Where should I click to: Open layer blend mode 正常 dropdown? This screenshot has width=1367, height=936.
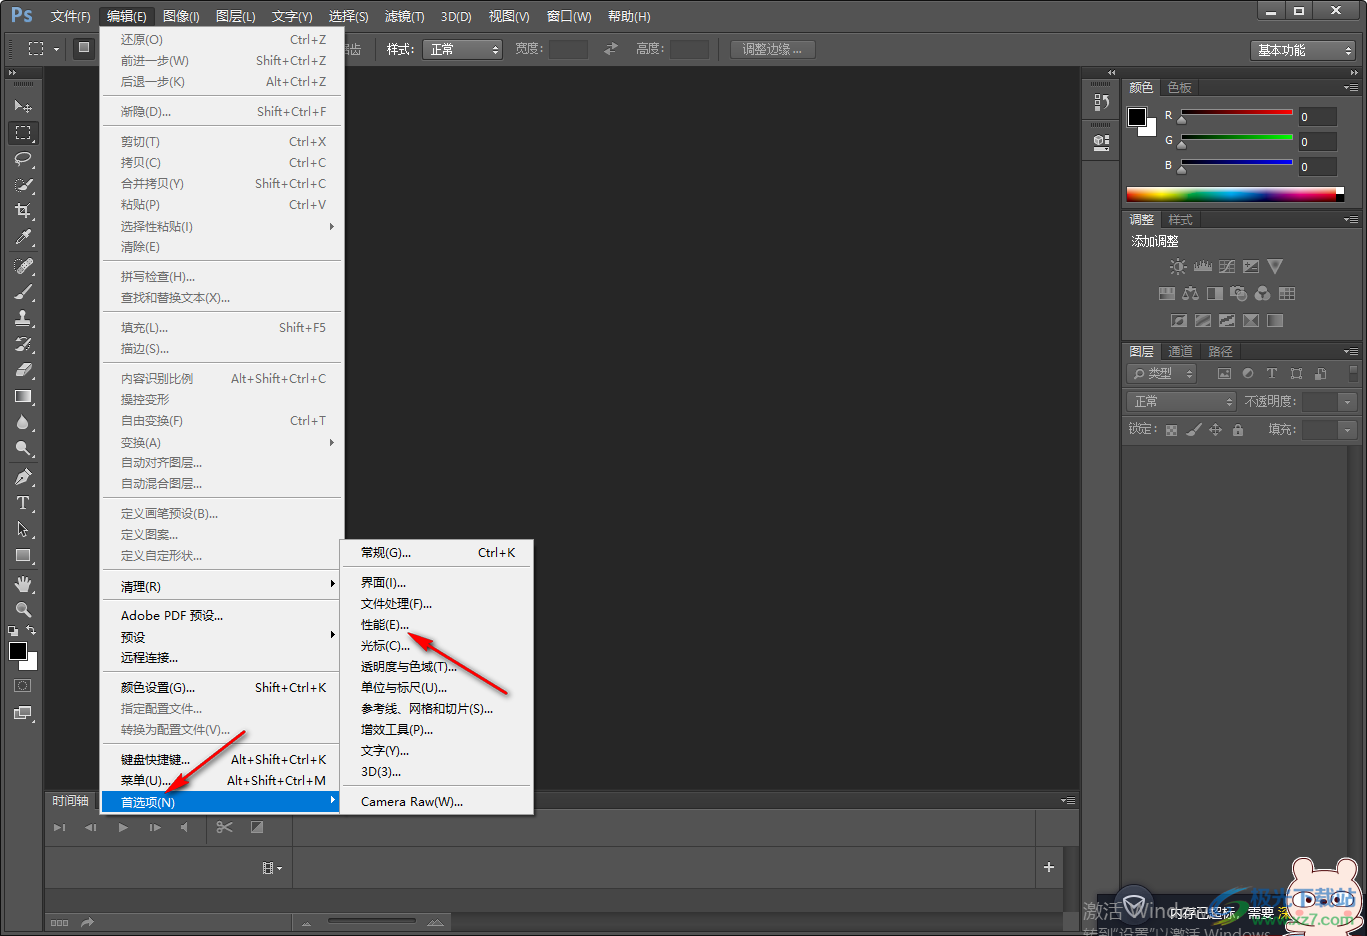1182,401
